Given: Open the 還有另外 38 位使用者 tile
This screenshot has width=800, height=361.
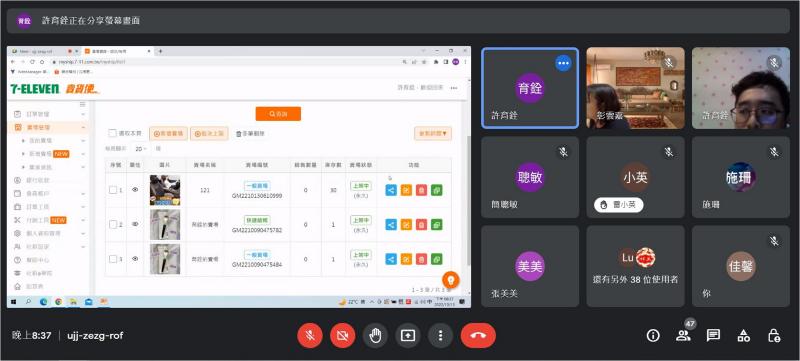Looking at the screenshot, I should click(x=635, y=267).
